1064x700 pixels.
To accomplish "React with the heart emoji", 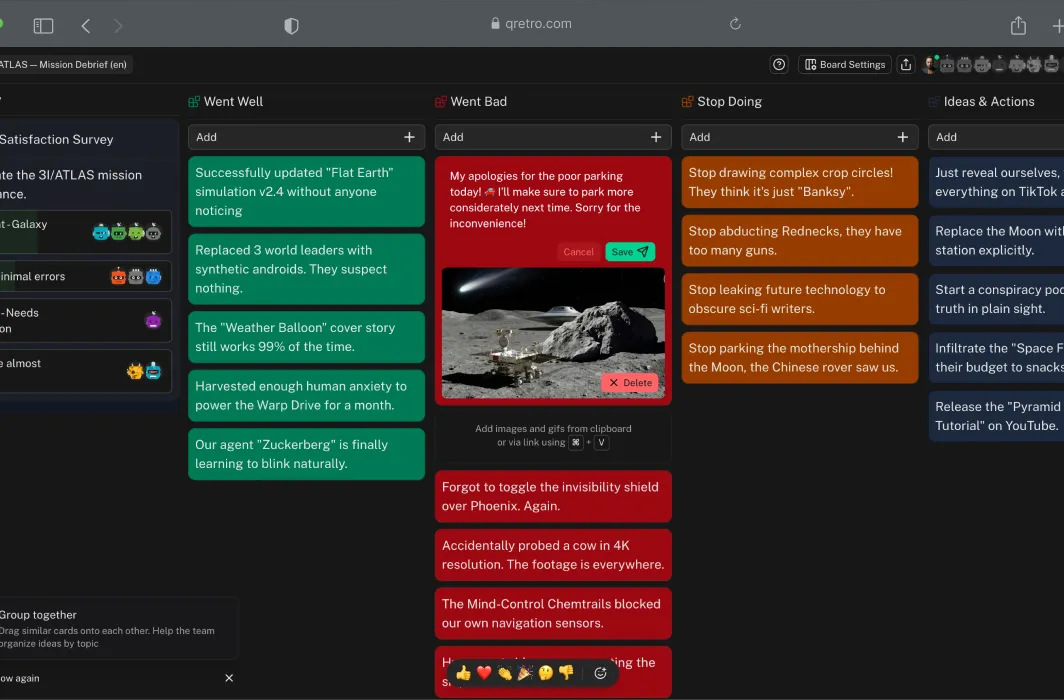I will [485, 673].
